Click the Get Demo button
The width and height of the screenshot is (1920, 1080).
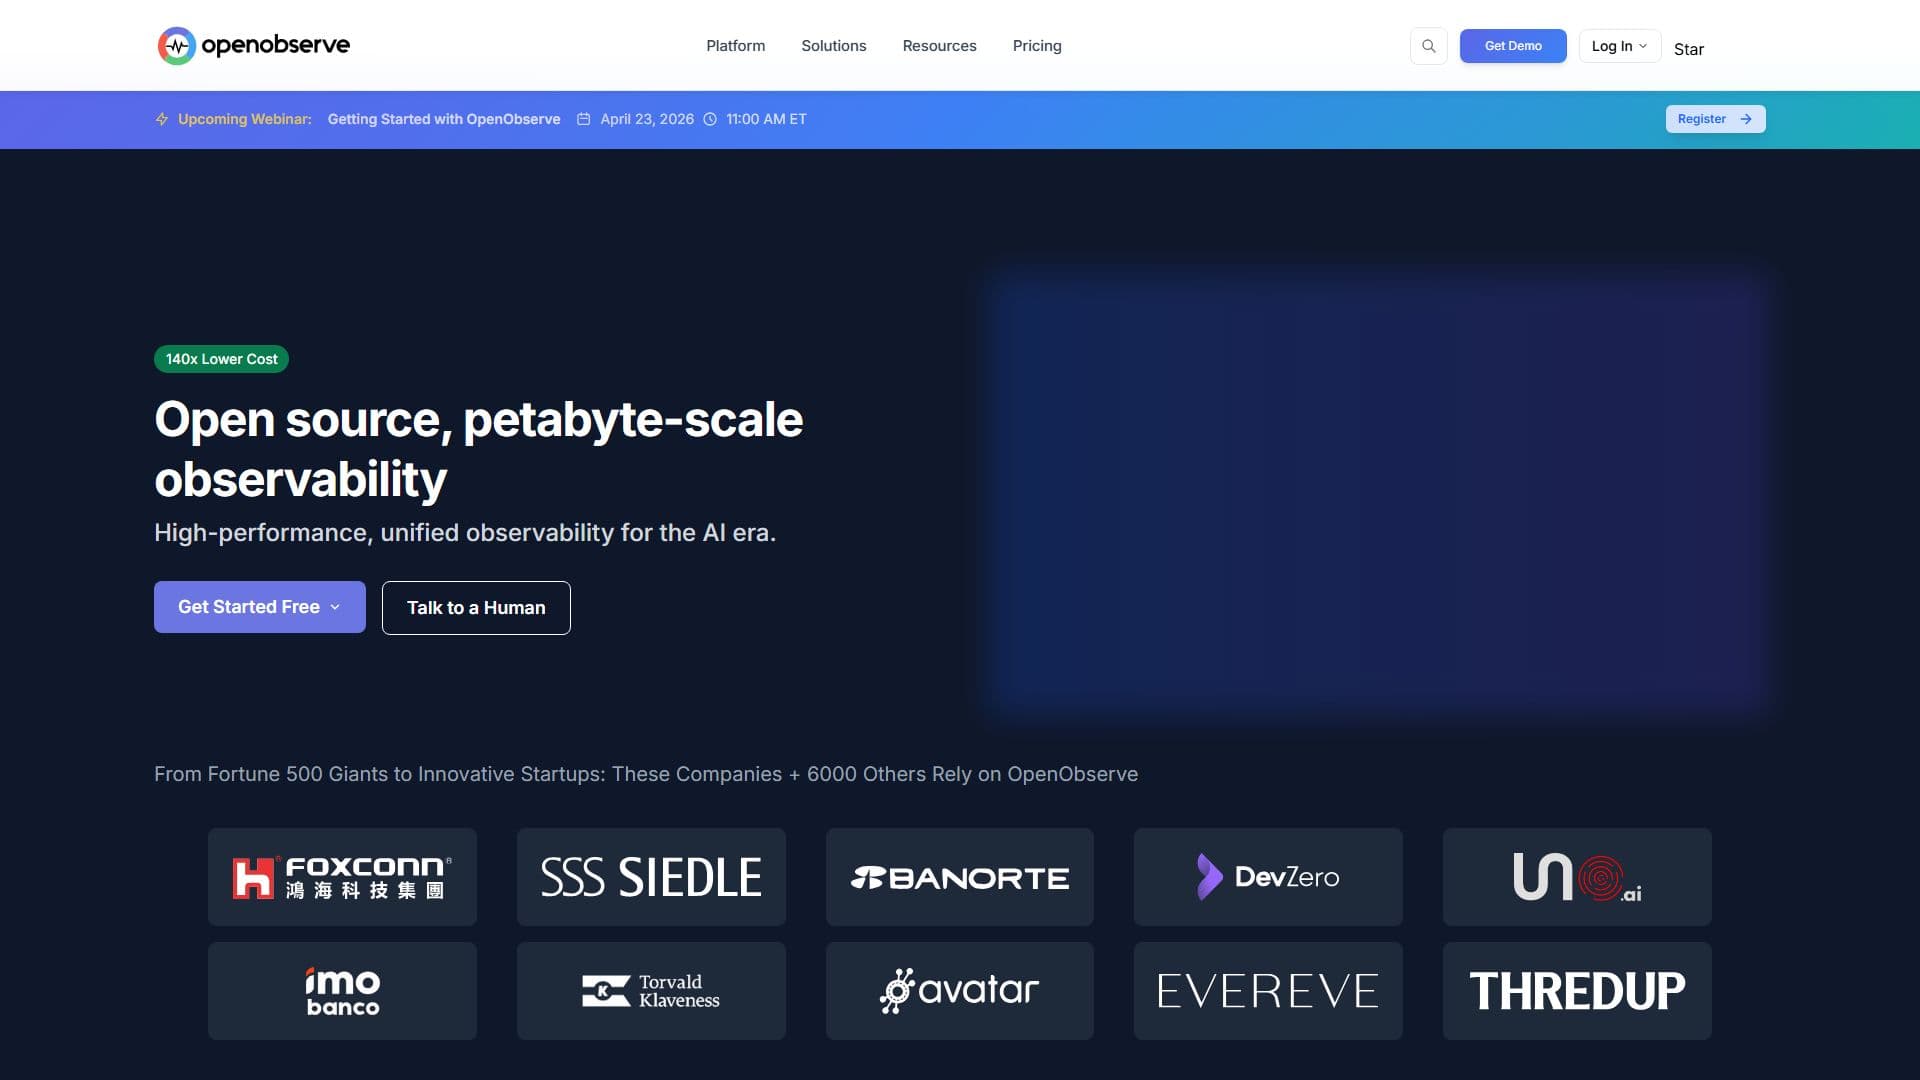click(1513, 46)
